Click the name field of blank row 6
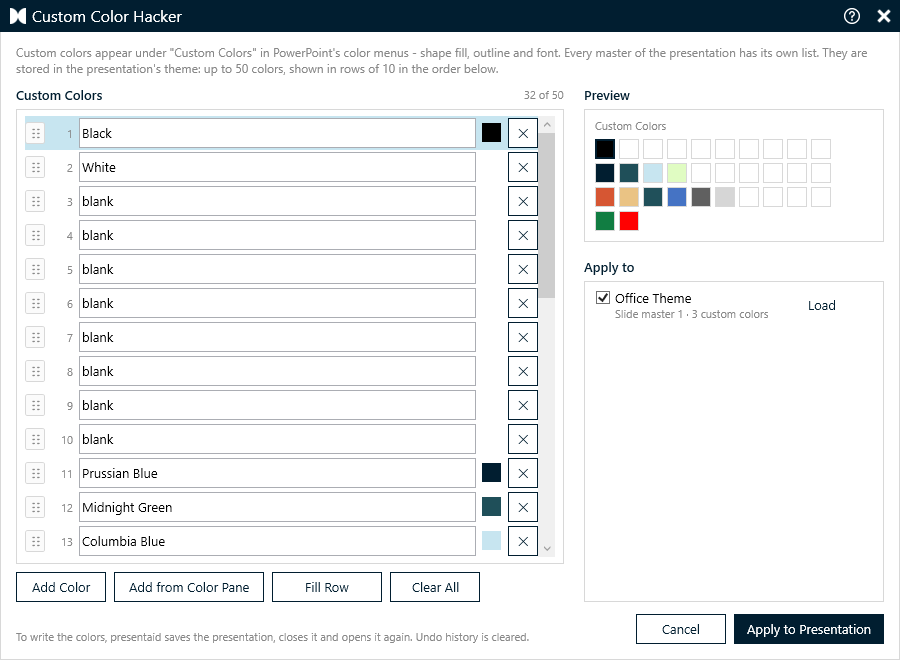900x660 pixels. pos(277,304)
